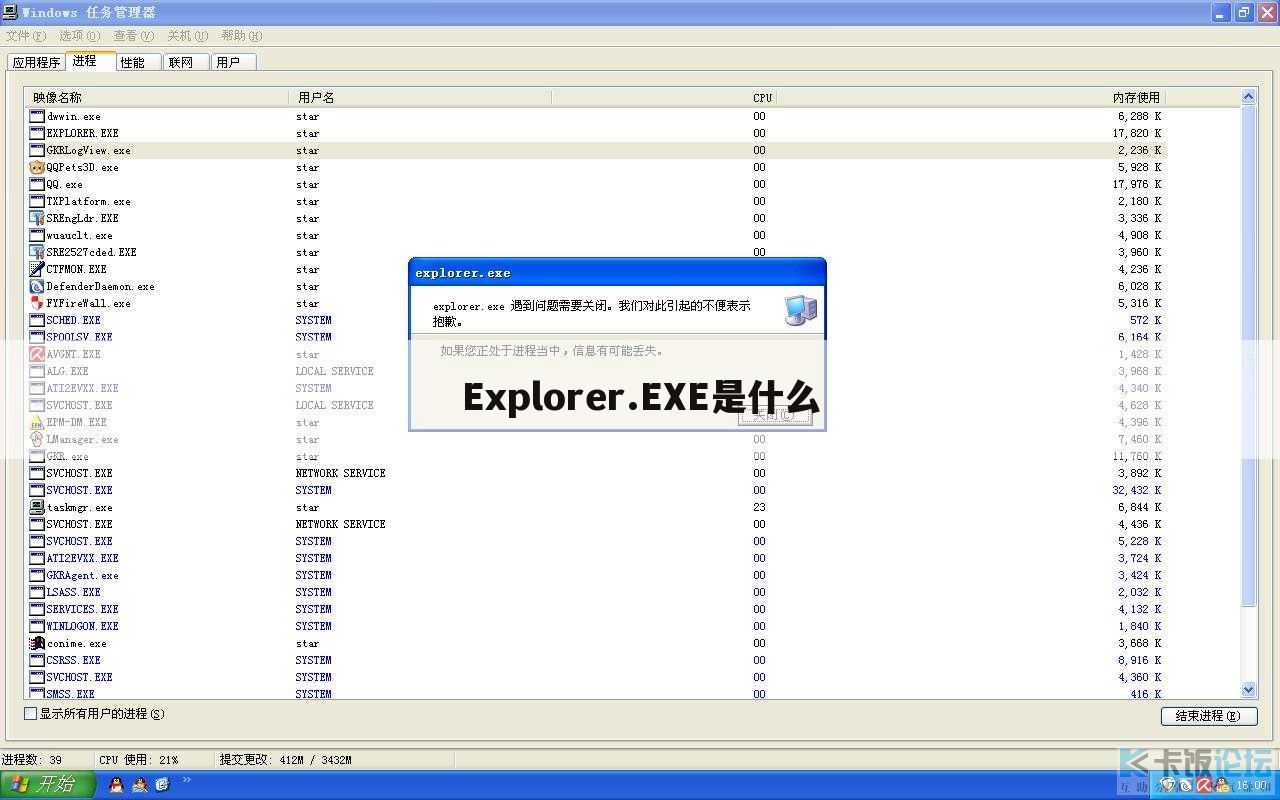The image size is (1280, 800).
Task: Click the SRE2527cded.EXE process icon
Action: [x=37, y=252]
